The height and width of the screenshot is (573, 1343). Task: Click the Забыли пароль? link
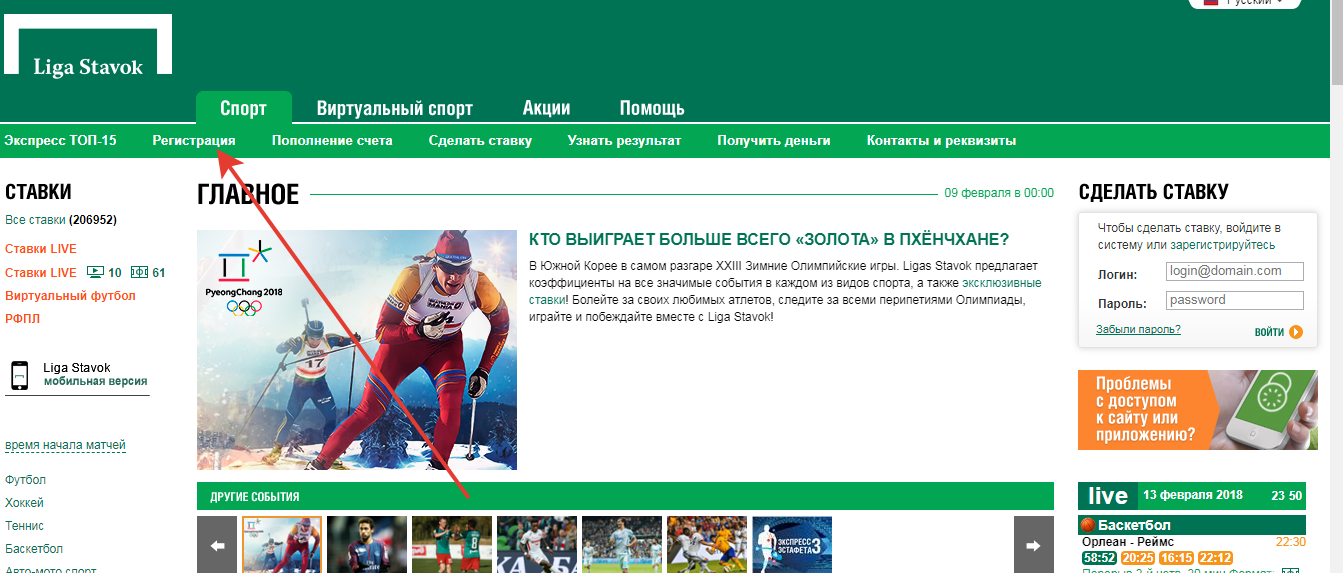(x=1138, y=329)
